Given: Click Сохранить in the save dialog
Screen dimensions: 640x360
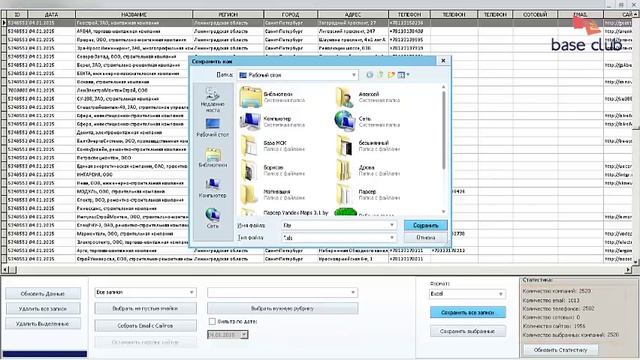Looking at the screenshot, I should click(x=426, y=225).
